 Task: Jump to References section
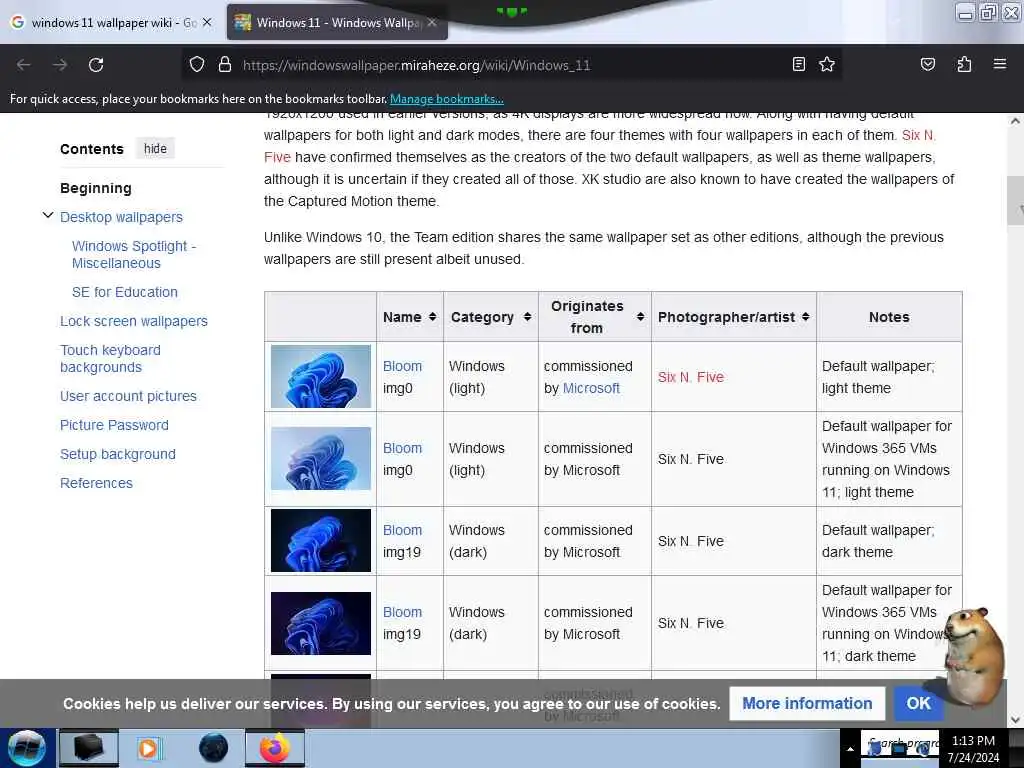(96, 483)
